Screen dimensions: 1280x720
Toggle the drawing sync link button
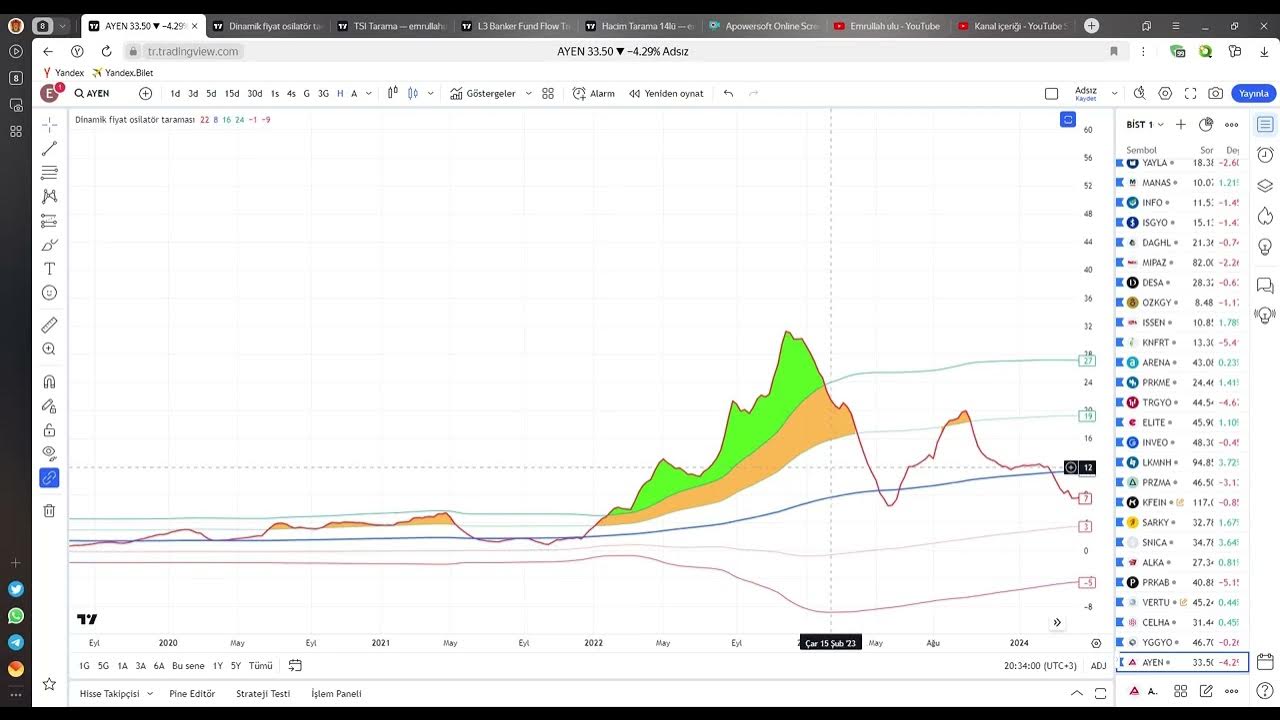pos(49,478)
